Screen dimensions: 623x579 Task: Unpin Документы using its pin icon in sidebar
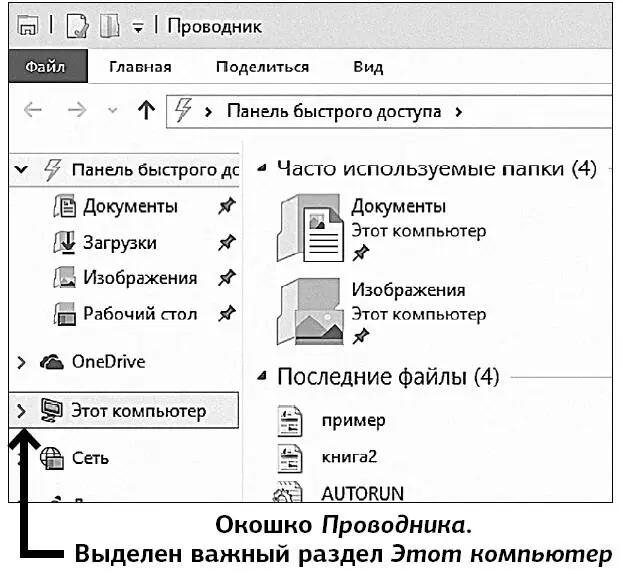(227, 206)
